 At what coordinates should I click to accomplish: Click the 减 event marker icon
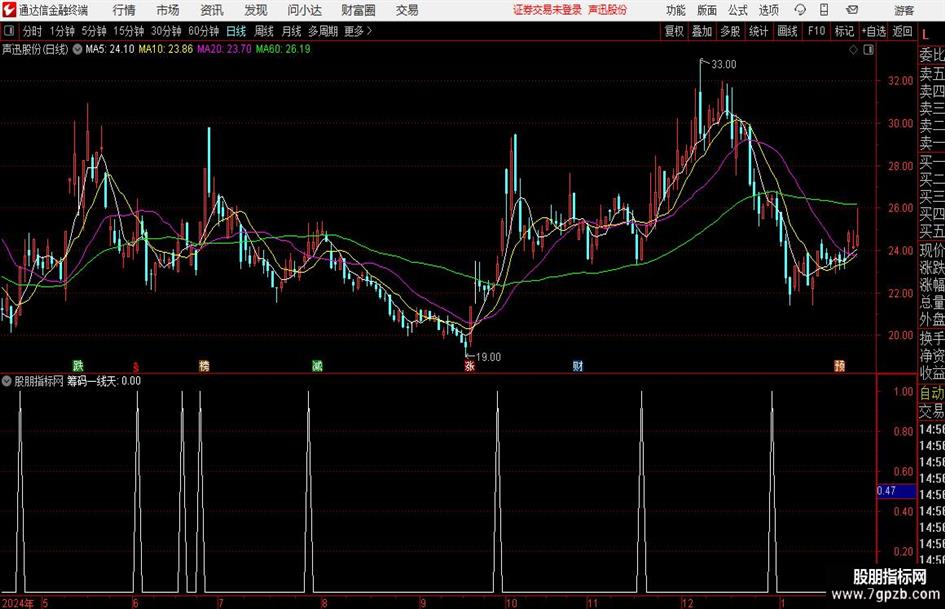(317, 366)
